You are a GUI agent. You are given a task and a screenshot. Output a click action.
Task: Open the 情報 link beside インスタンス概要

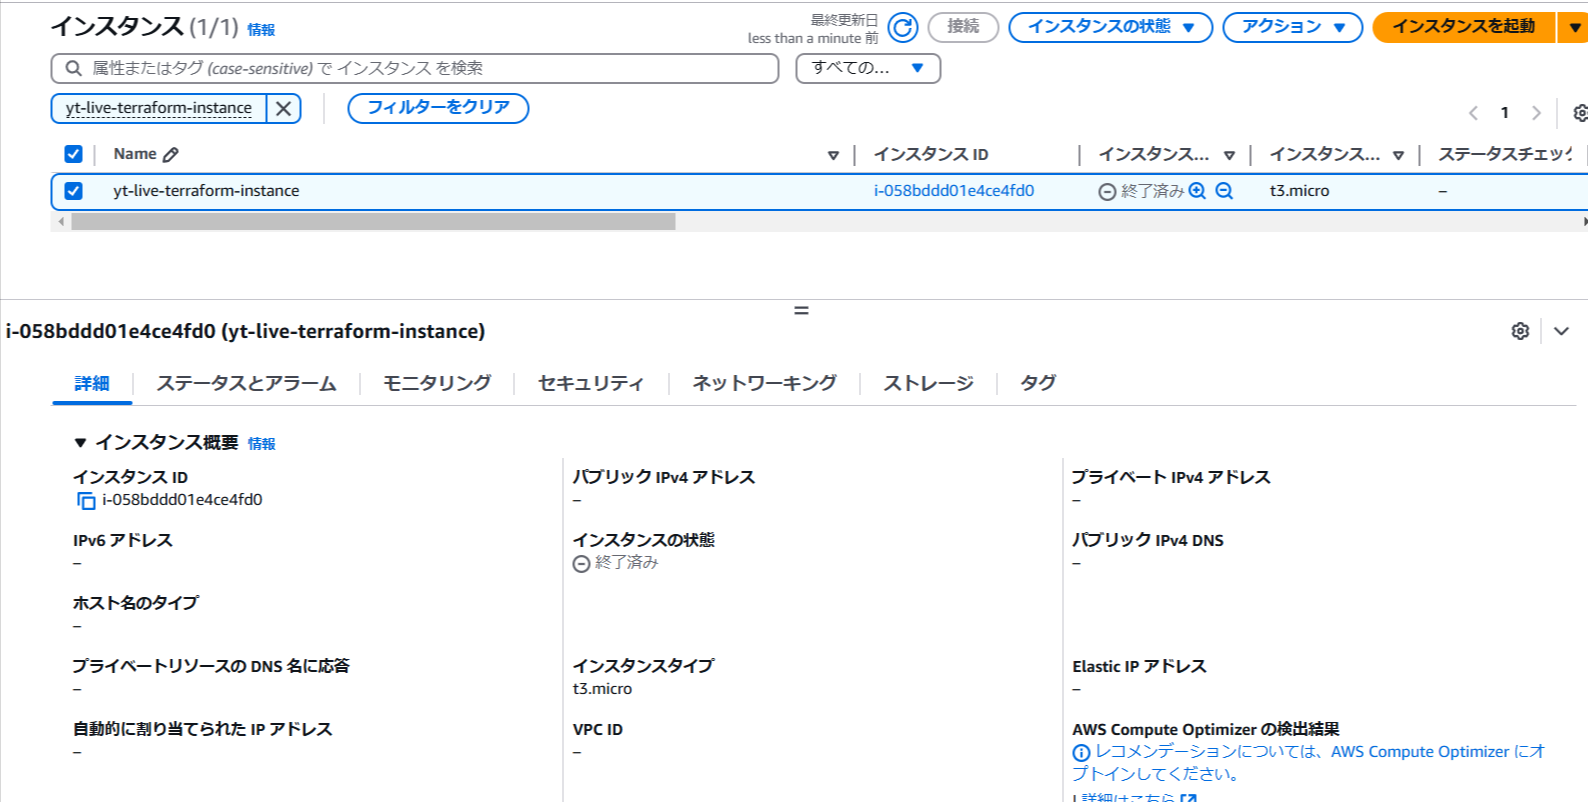(262, 444)
